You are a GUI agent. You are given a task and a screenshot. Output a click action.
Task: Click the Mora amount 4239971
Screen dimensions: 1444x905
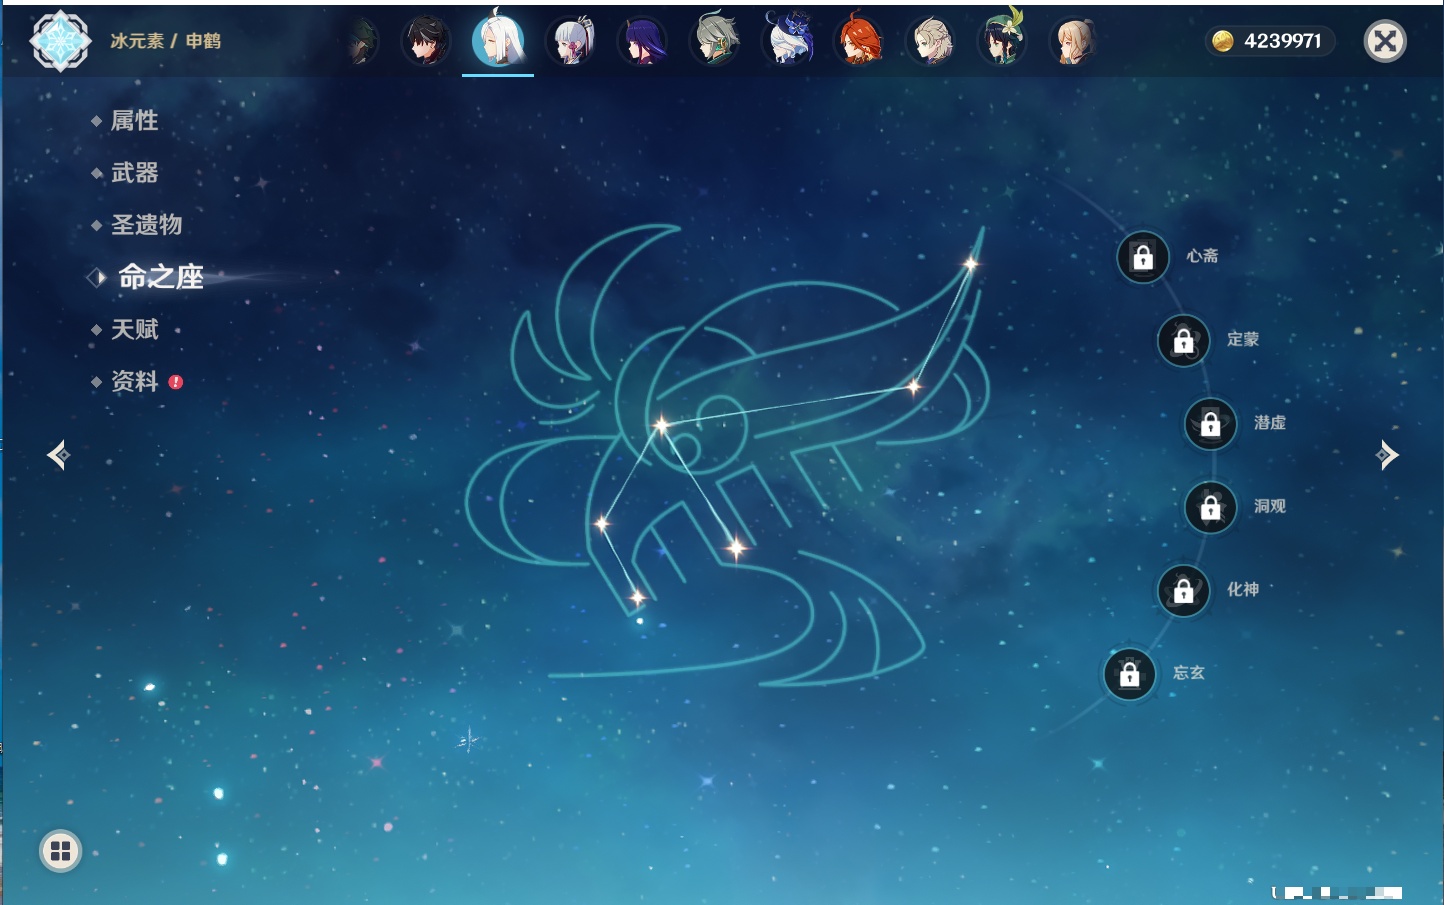pyautogui.click(x=1283, y=41)
